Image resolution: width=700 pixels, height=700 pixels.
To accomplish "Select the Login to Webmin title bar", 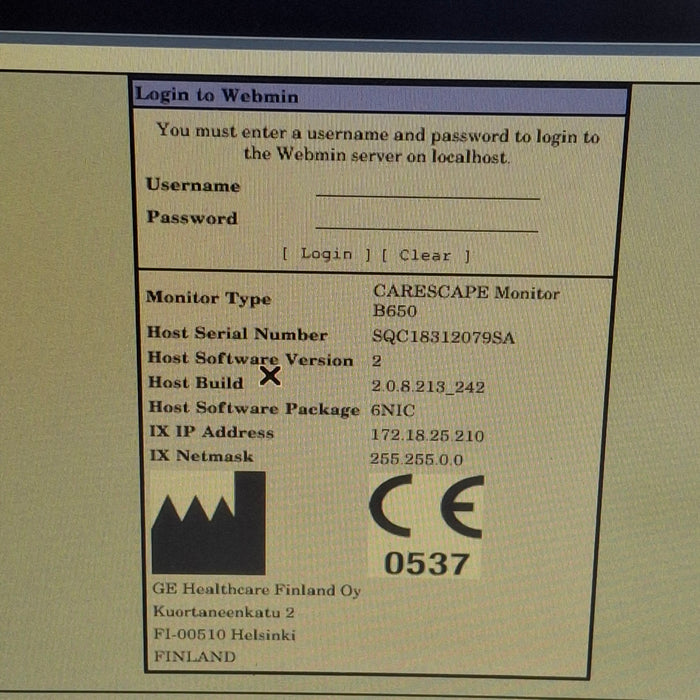I will pyautogui.click(x=380, y=98).
